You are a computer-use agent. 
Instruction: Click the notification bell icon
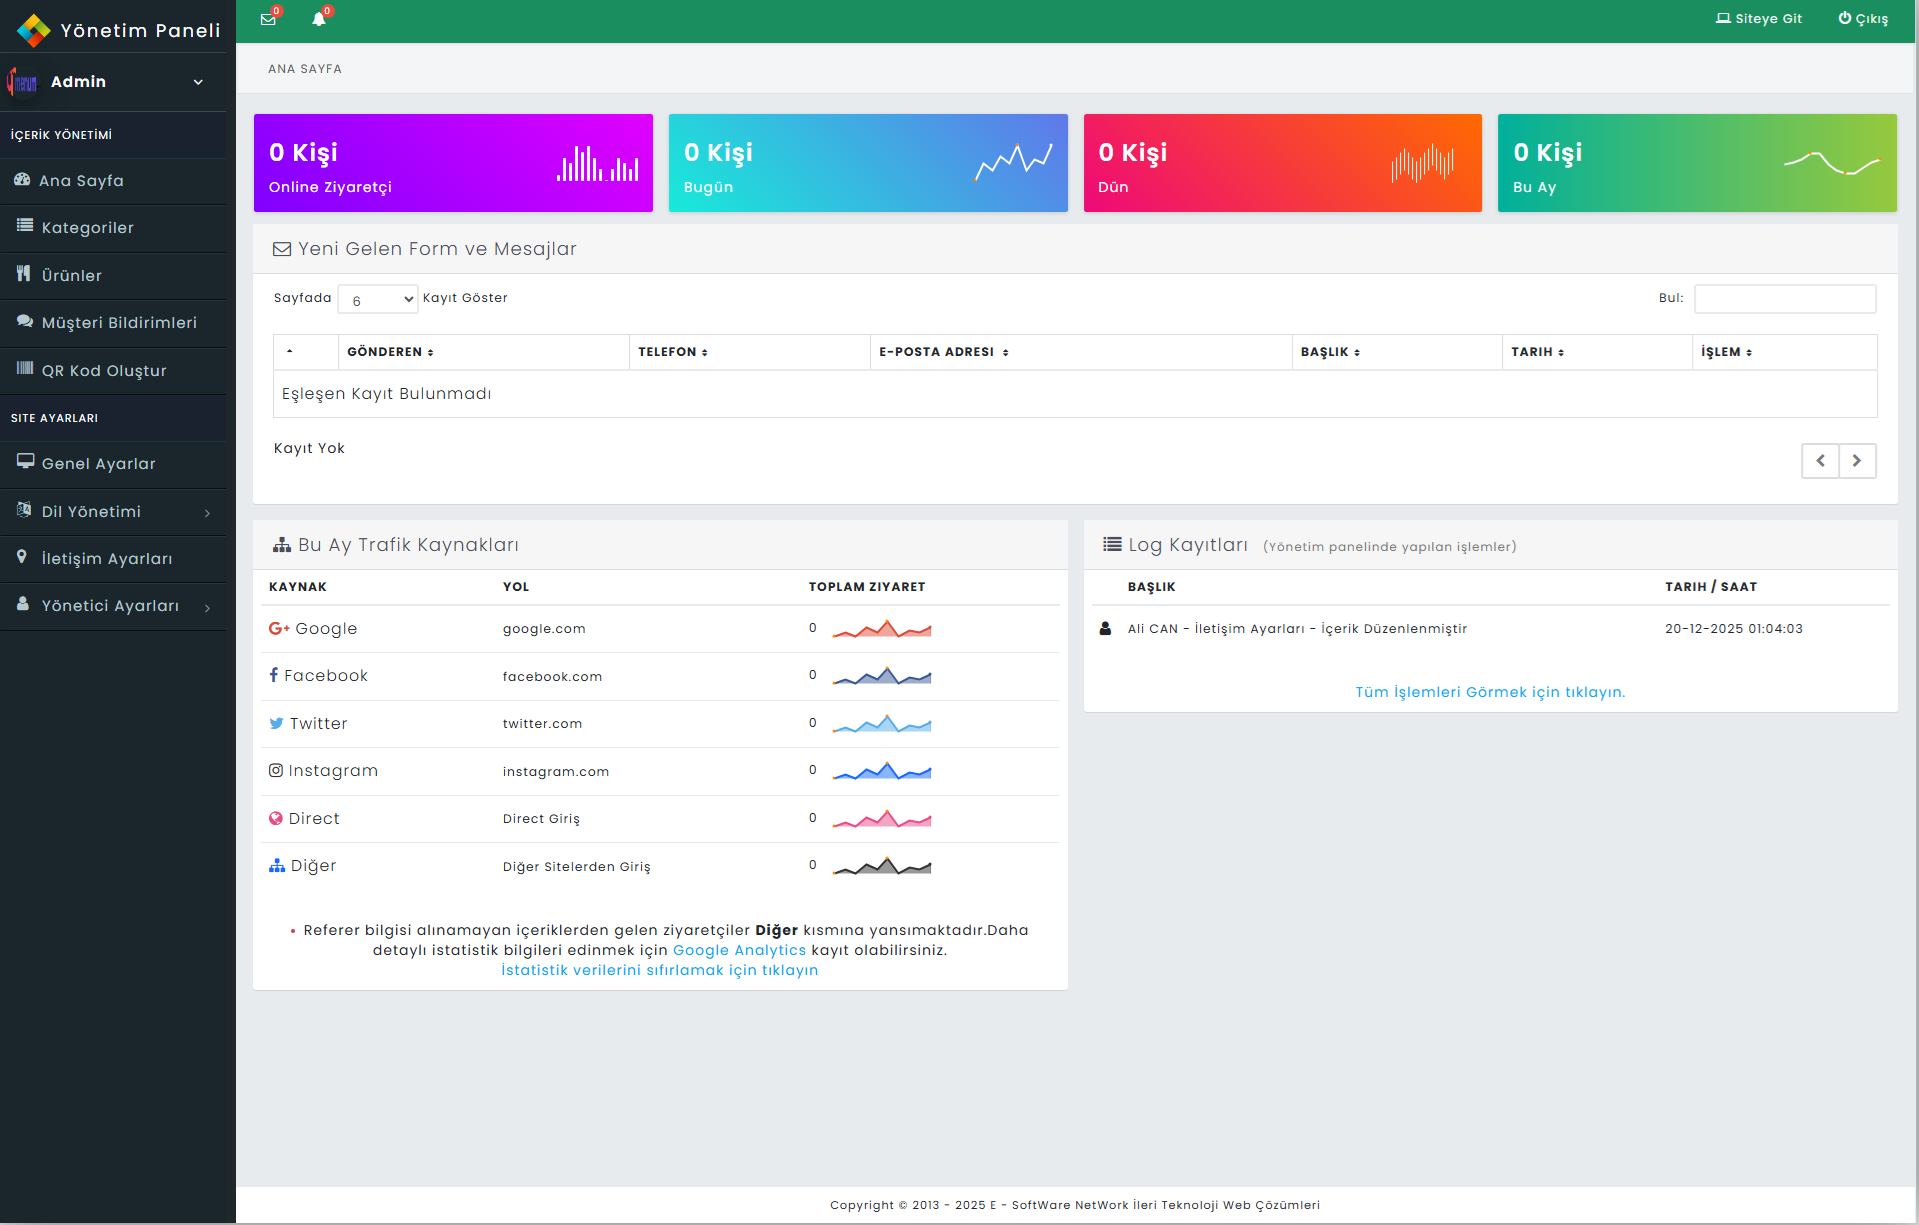tap(319, 19)
